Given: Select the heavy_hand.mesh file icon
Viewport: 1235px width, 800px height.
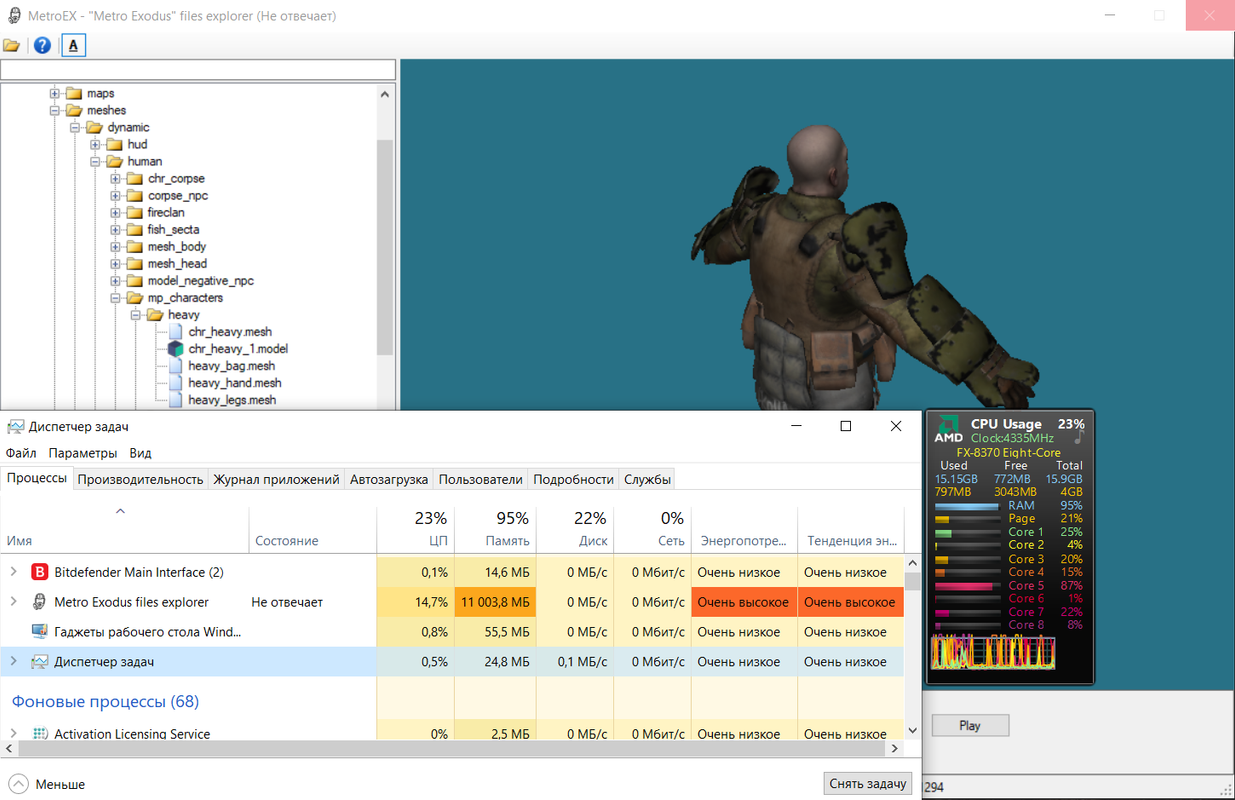Looking at the screenshot, I should pos(176,383).
